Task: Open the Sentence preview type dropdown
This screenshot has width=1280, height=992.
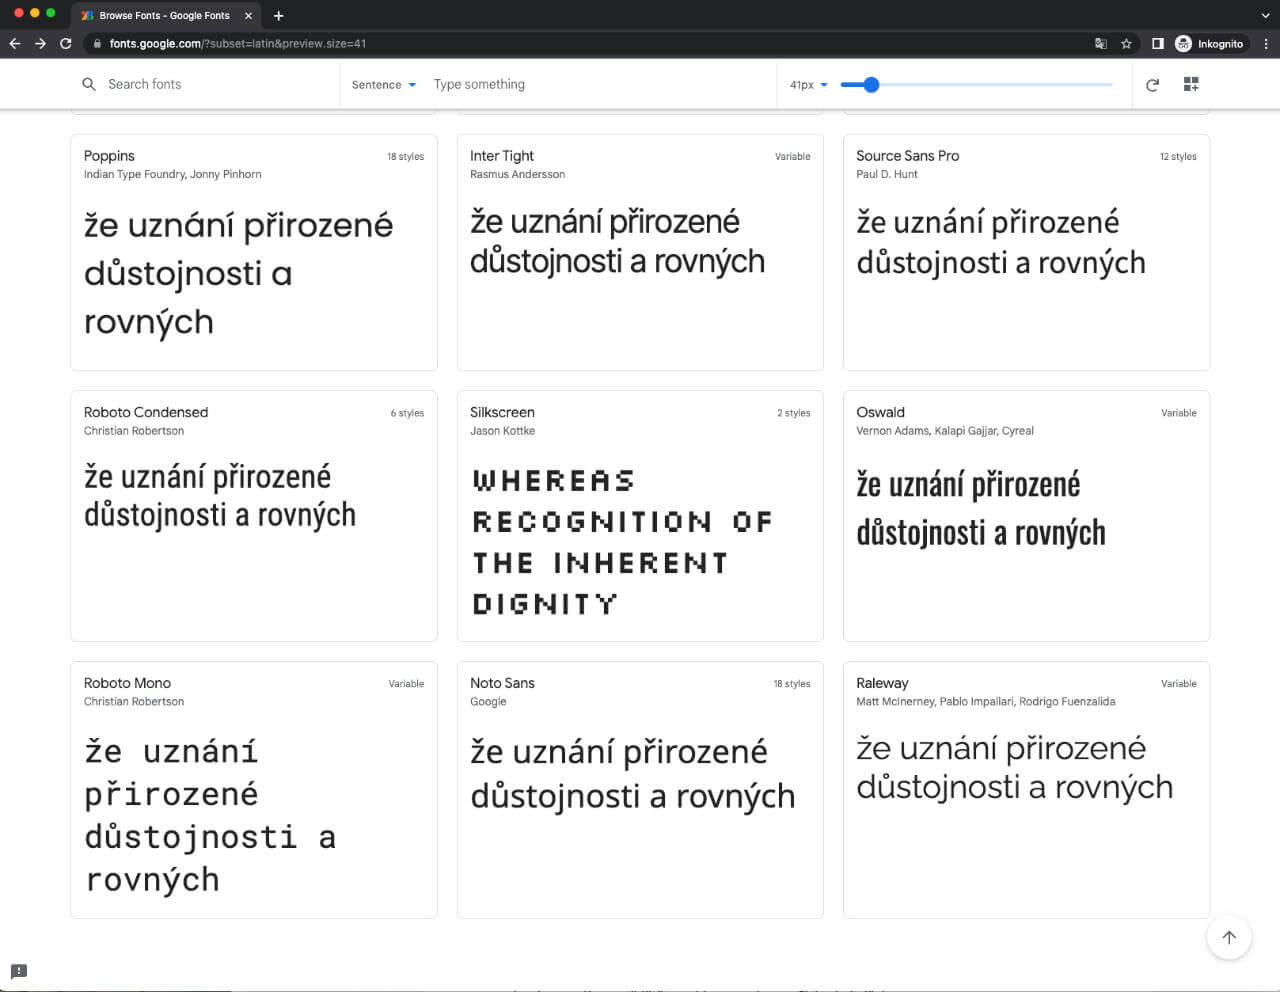Action: [383, 85]
